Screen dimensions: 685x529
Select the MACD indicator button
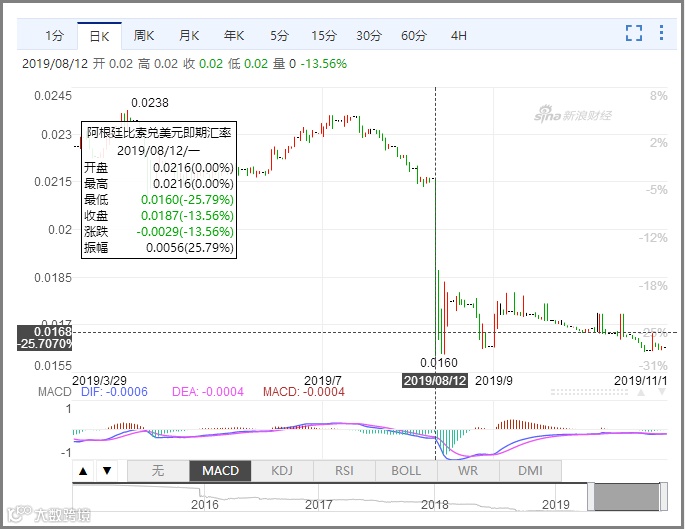click(220, 471)
